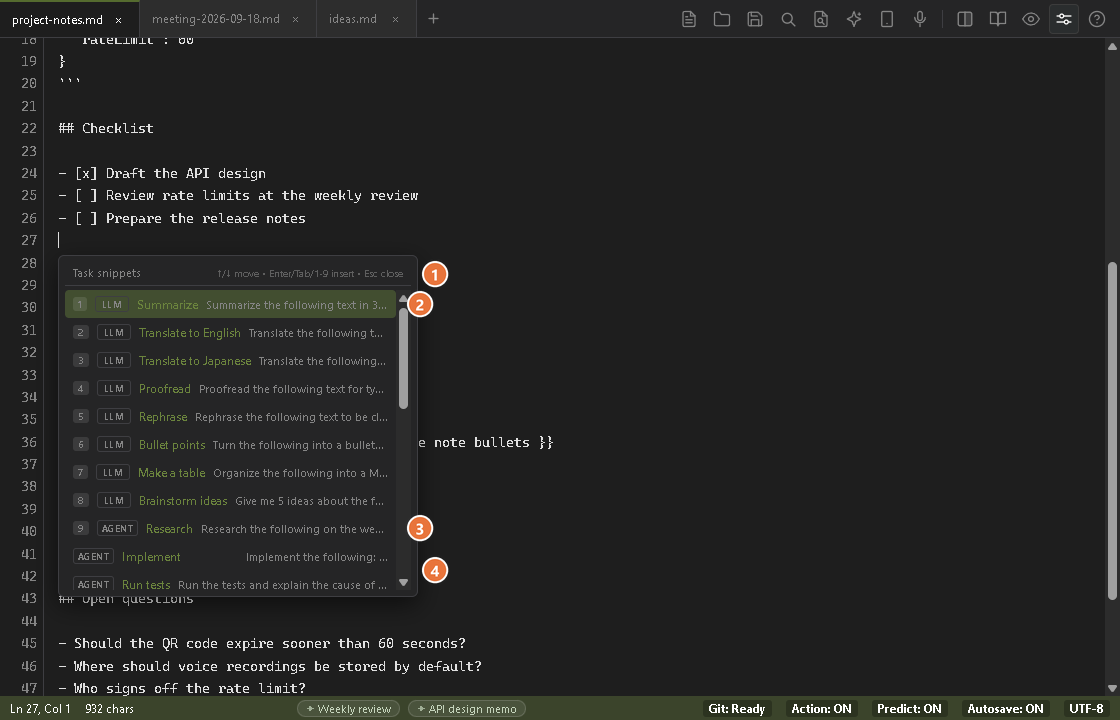Screen dimensions: 1120x720
Task: Click the mobile device icon in toolbar
Action: tap(886, 19)
